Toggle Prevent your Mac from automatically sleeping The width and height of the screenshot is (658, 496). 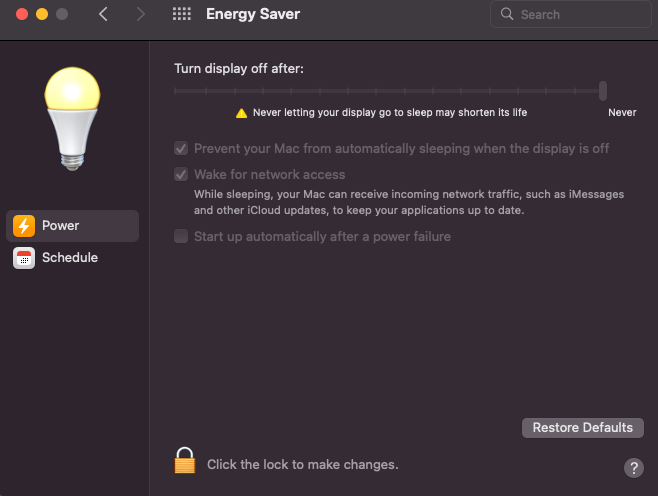point(181,149)
